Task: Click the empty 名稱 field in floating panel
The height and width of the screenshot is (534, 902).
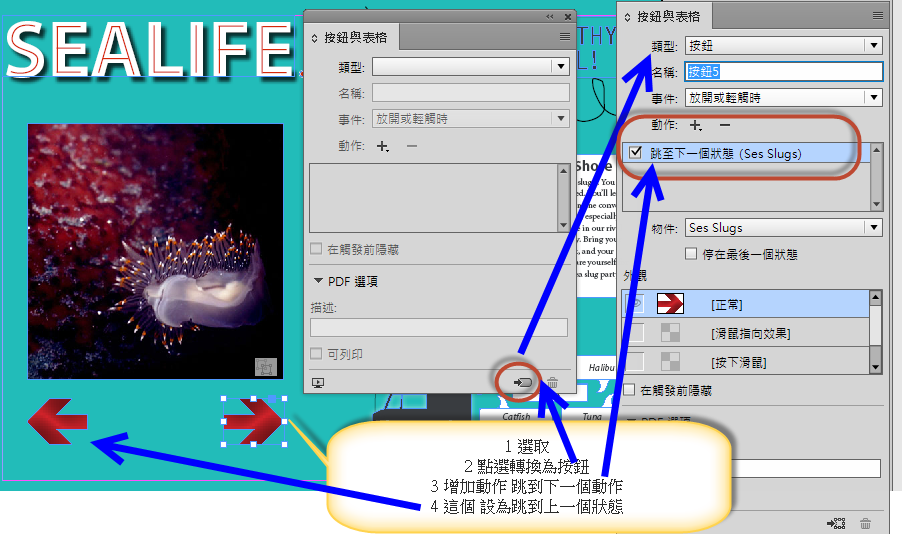Action: (471, 93)
